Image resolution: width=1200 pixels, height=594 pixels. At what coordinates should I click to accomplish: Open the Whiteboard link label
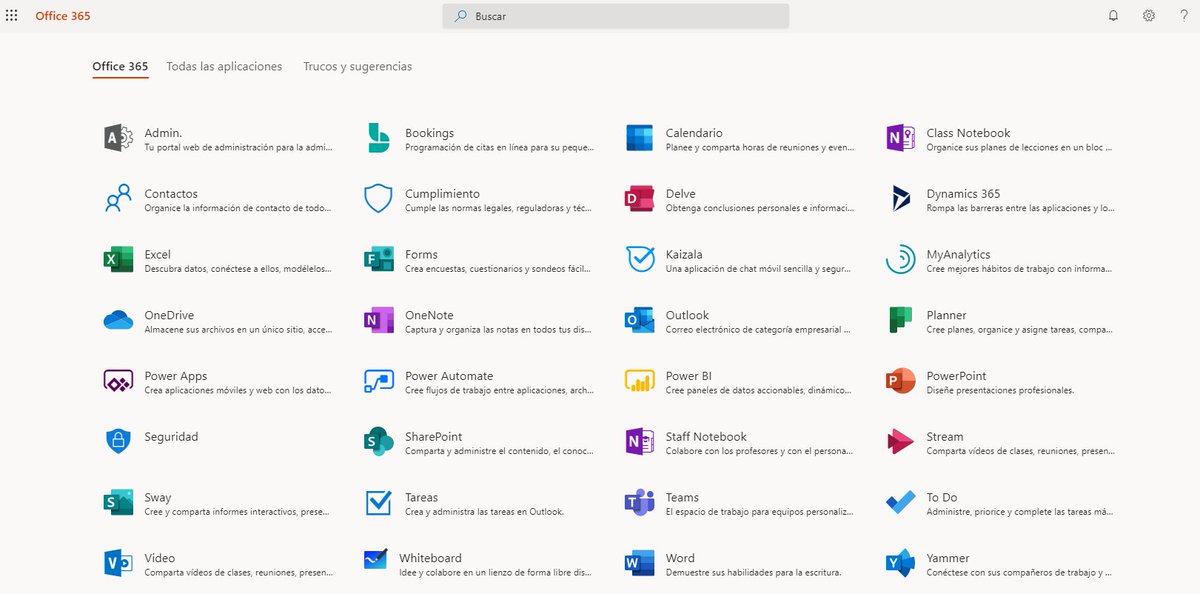(x=430, y=558)
